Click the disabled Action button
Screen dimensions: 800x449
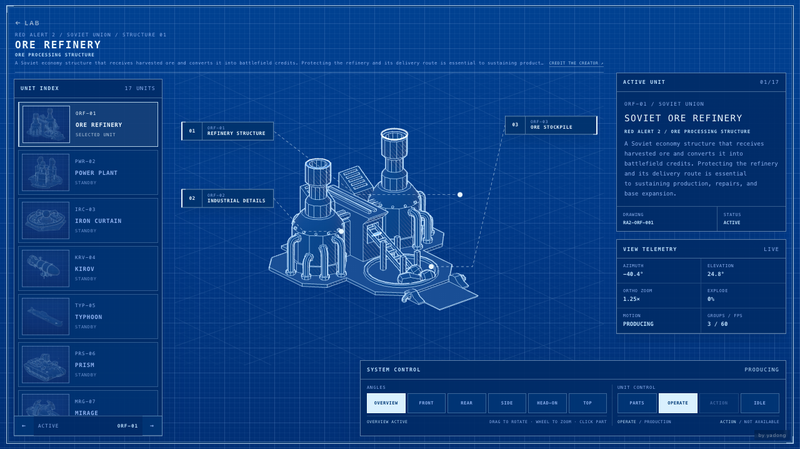click(719, 403)
